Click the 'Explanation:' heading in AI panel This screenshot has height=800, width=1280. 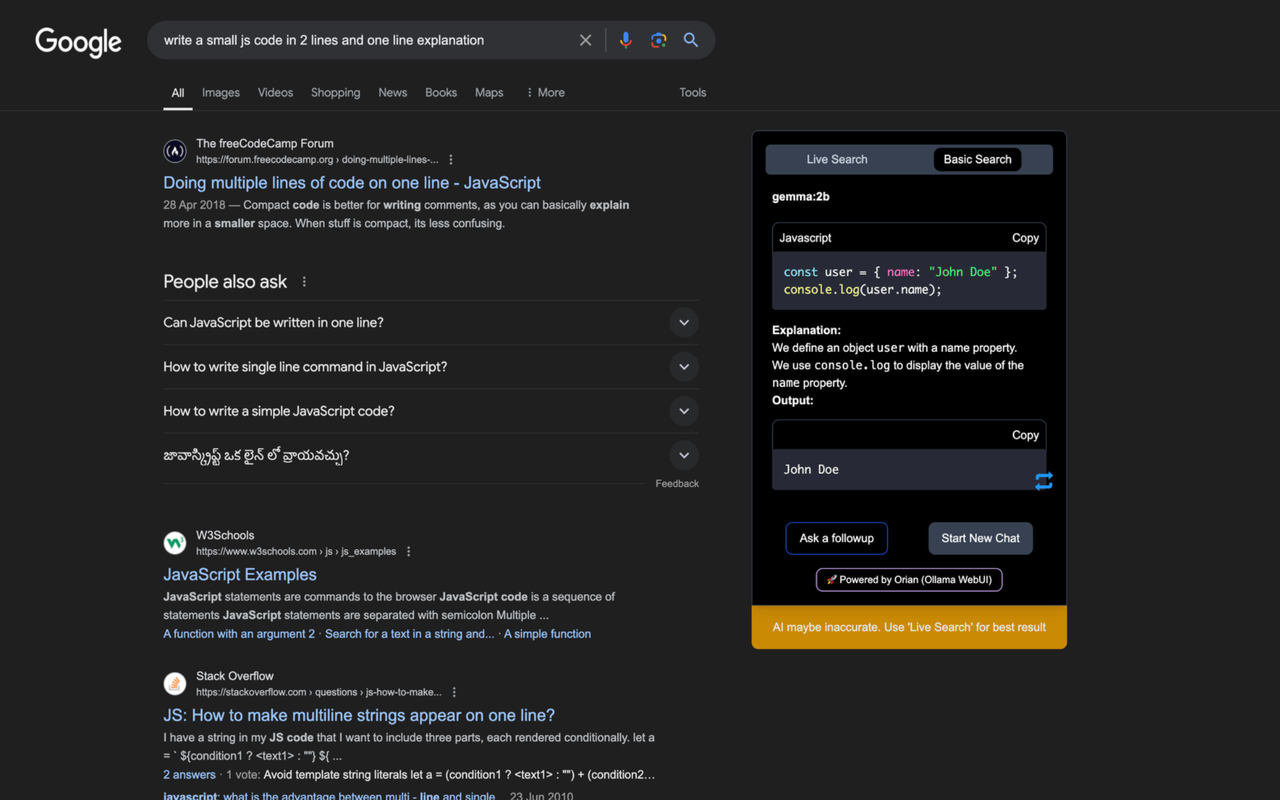806,330
